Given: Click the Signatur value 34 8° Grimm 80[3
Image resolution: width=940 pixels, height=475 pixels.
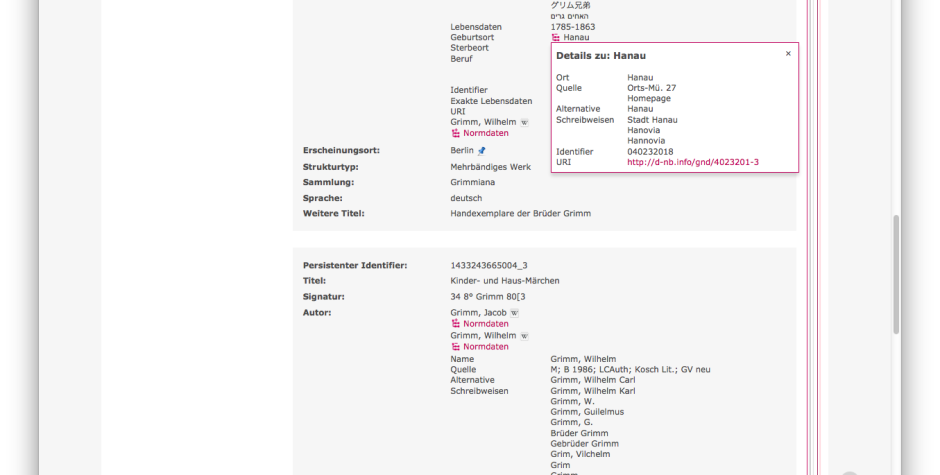Looking at the screenshot, I should (x=487, y=296).
